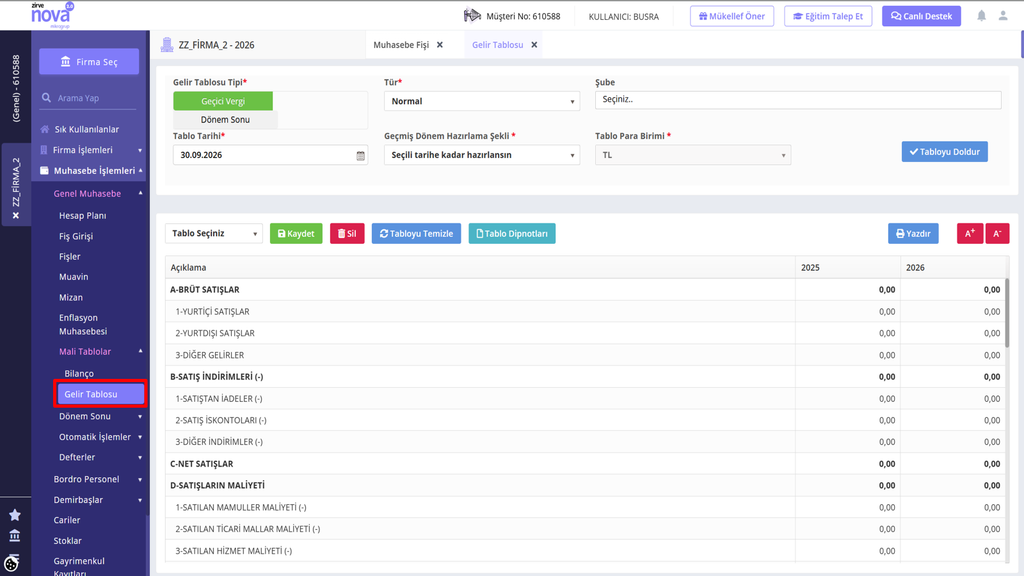The width and height of the screenshot is (1024, 576).
Task: Close the ZZ_FIRMA_2 side tab with X
Action: click(x=16, y=216)
